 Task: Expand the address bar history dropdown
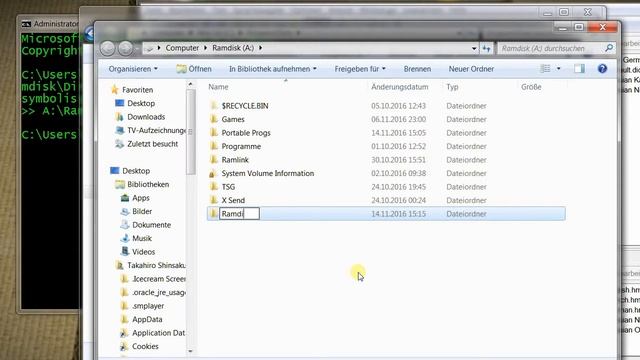pos(474,48)
